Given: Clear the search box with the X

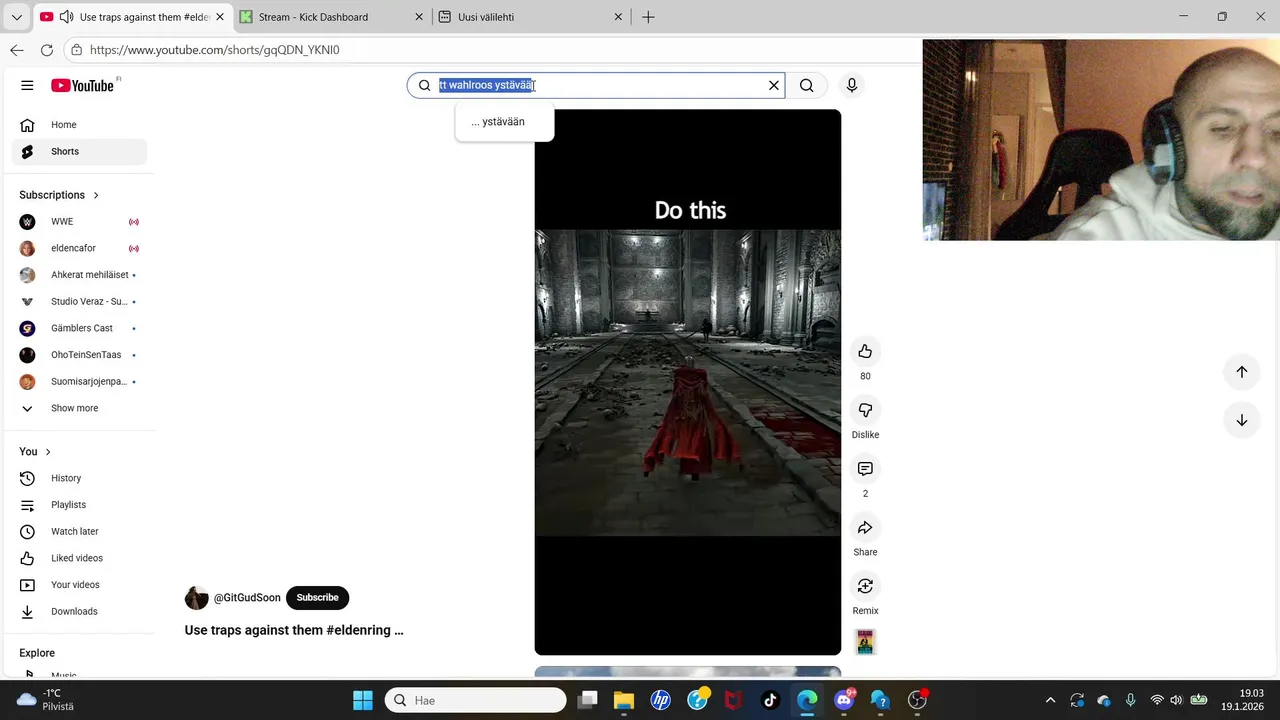Looking at the screenshot, I should tap(773, 85).
